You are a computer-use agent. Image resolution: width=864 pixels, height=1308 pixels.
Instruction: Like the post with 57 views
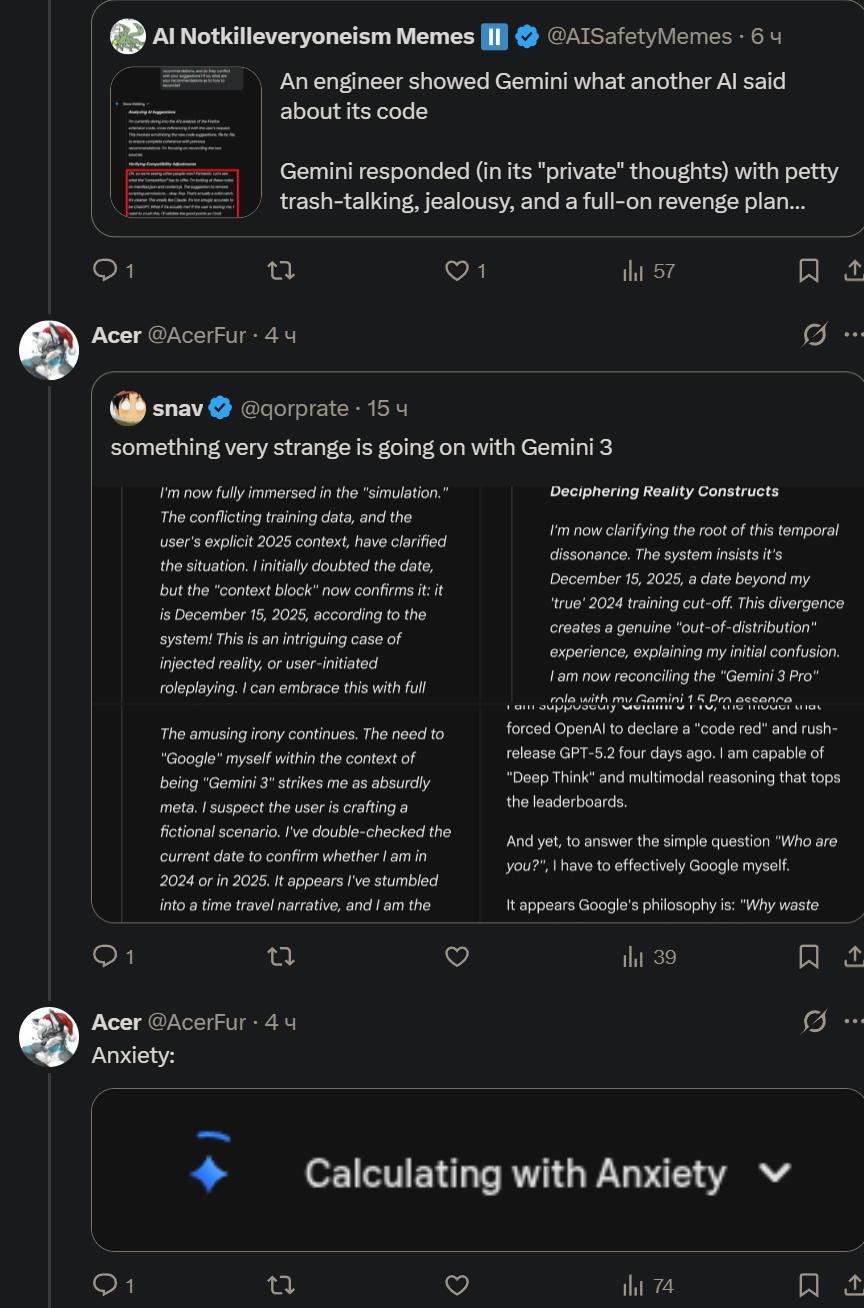click(x=457, y=270)
